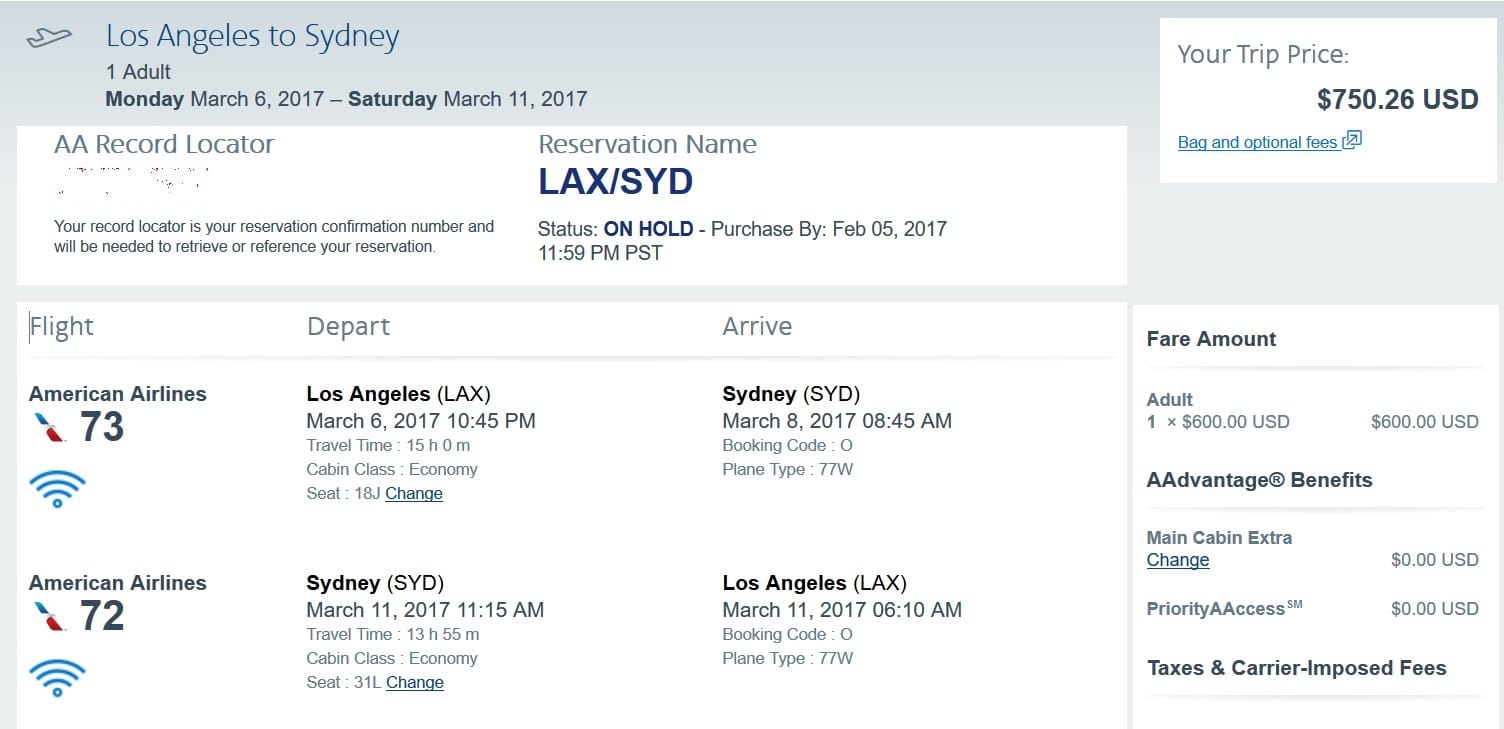Click the Wi-Fi icon under flight 72
The width and height of the screenshot is (1504, 729).
point(57,678)
